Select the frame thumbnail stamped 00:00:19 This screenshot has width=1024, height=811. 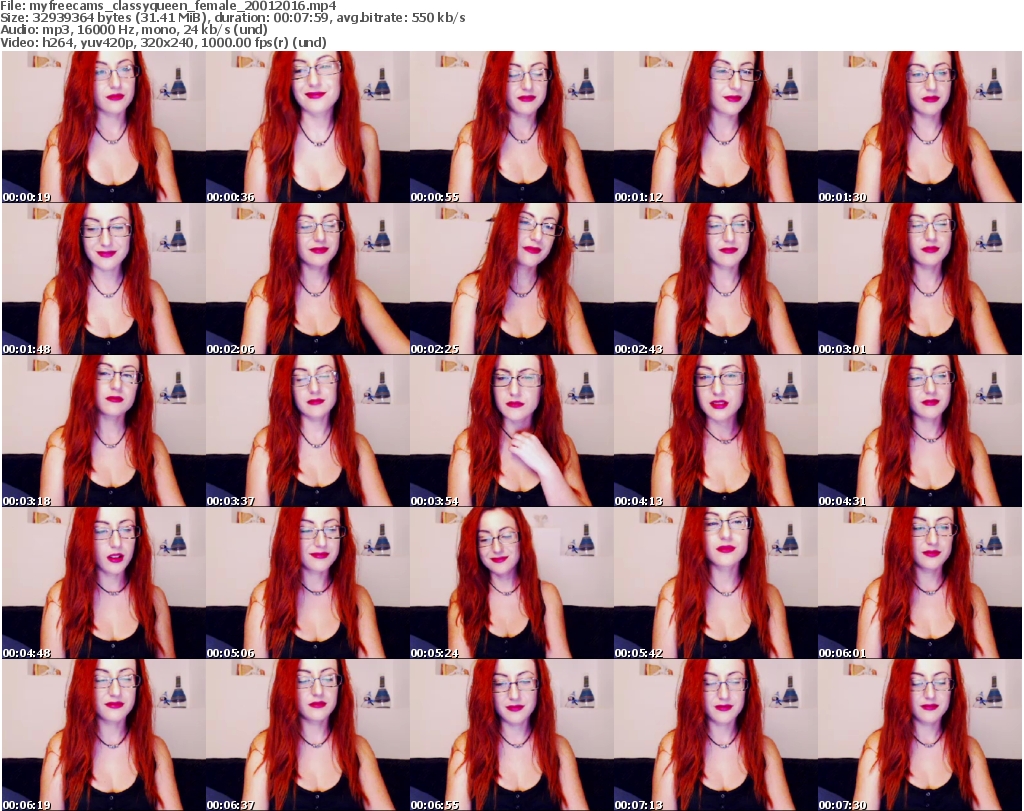[x=103, y=127]
